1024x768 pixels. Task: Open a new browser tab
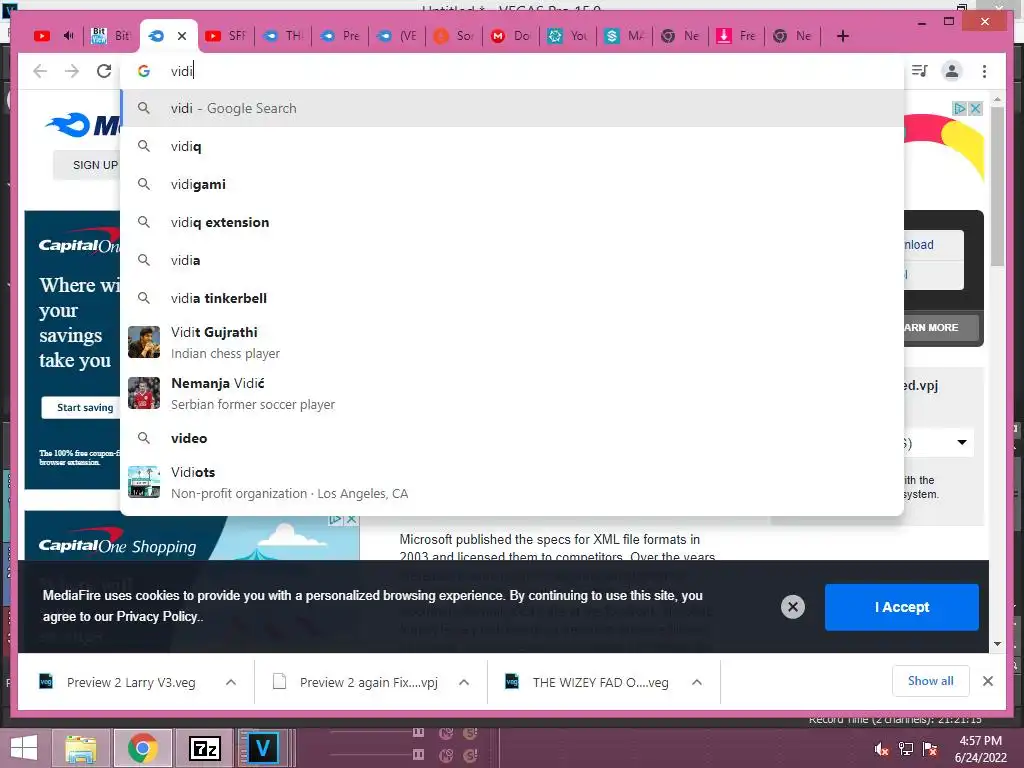(x=842, y=36)
